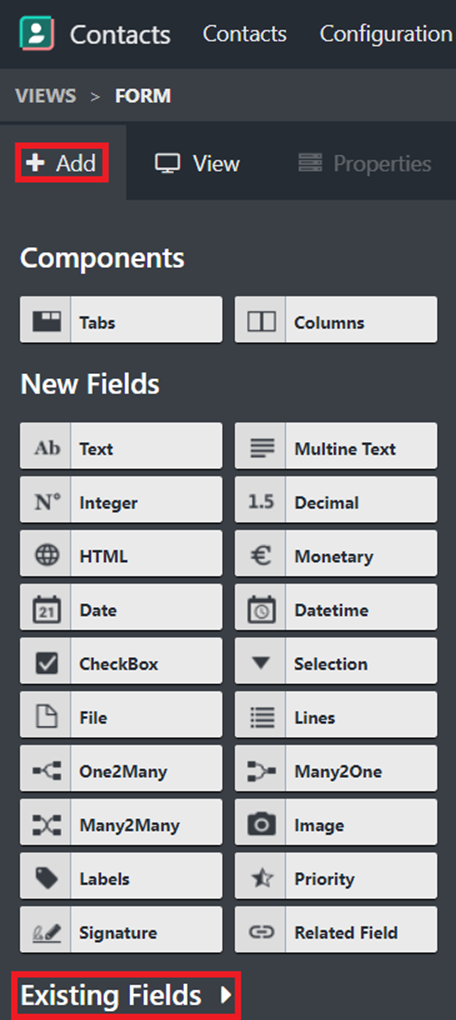The width and height of the screenshot is (456, 1020).
Task: Add a Selection dropdown field
Action: 336,664
